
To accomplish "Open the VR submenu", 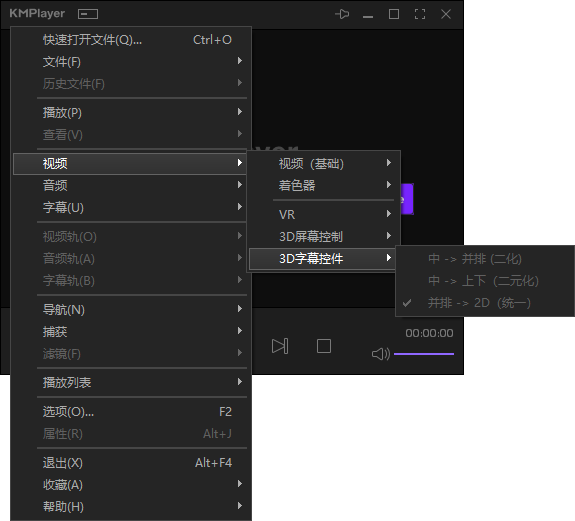I will coord(323,214).
